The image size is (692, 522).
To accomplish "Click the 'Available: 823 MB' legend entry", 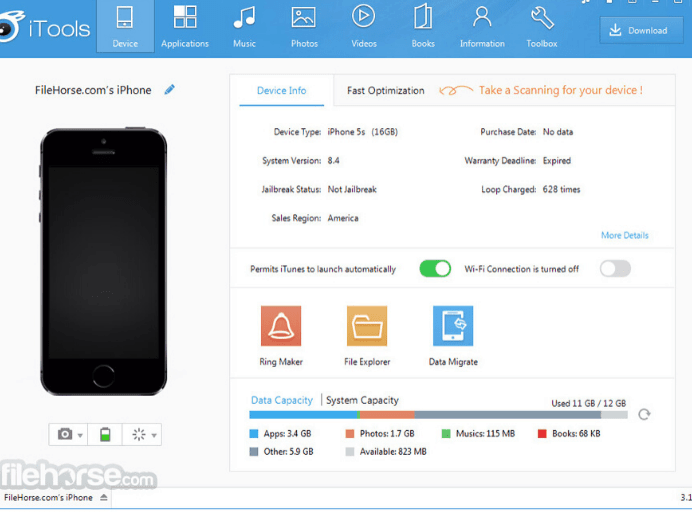I will [x=393, y=452].
